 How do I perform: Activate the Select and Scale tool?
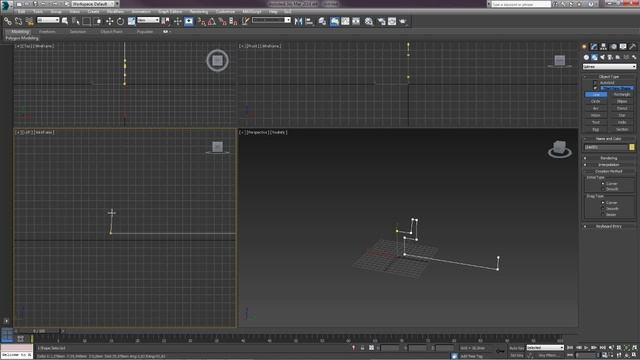click(131, 21)
